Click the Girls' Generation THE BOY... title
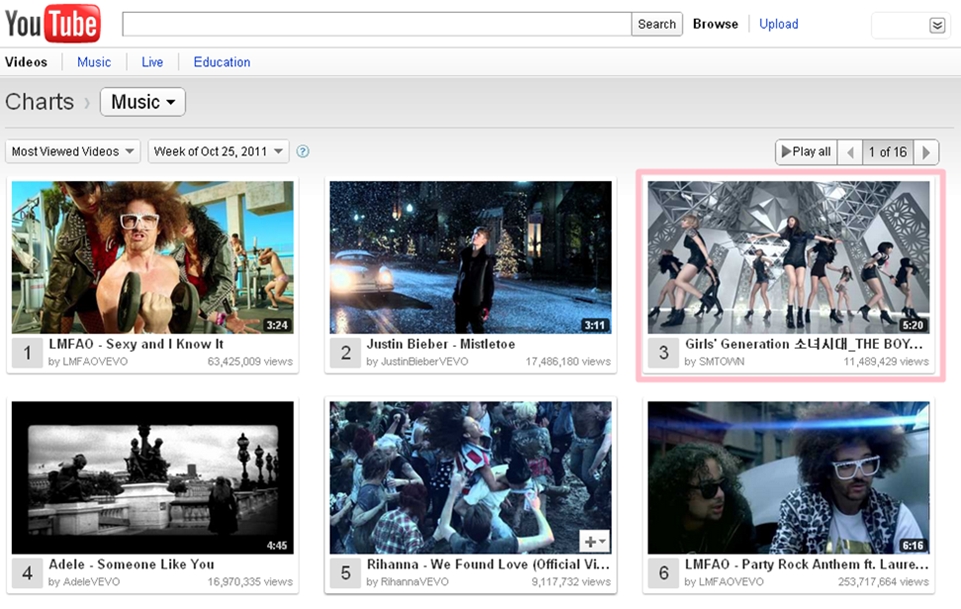The height and width of the screenshot is (609, 961). pos(803,344)
